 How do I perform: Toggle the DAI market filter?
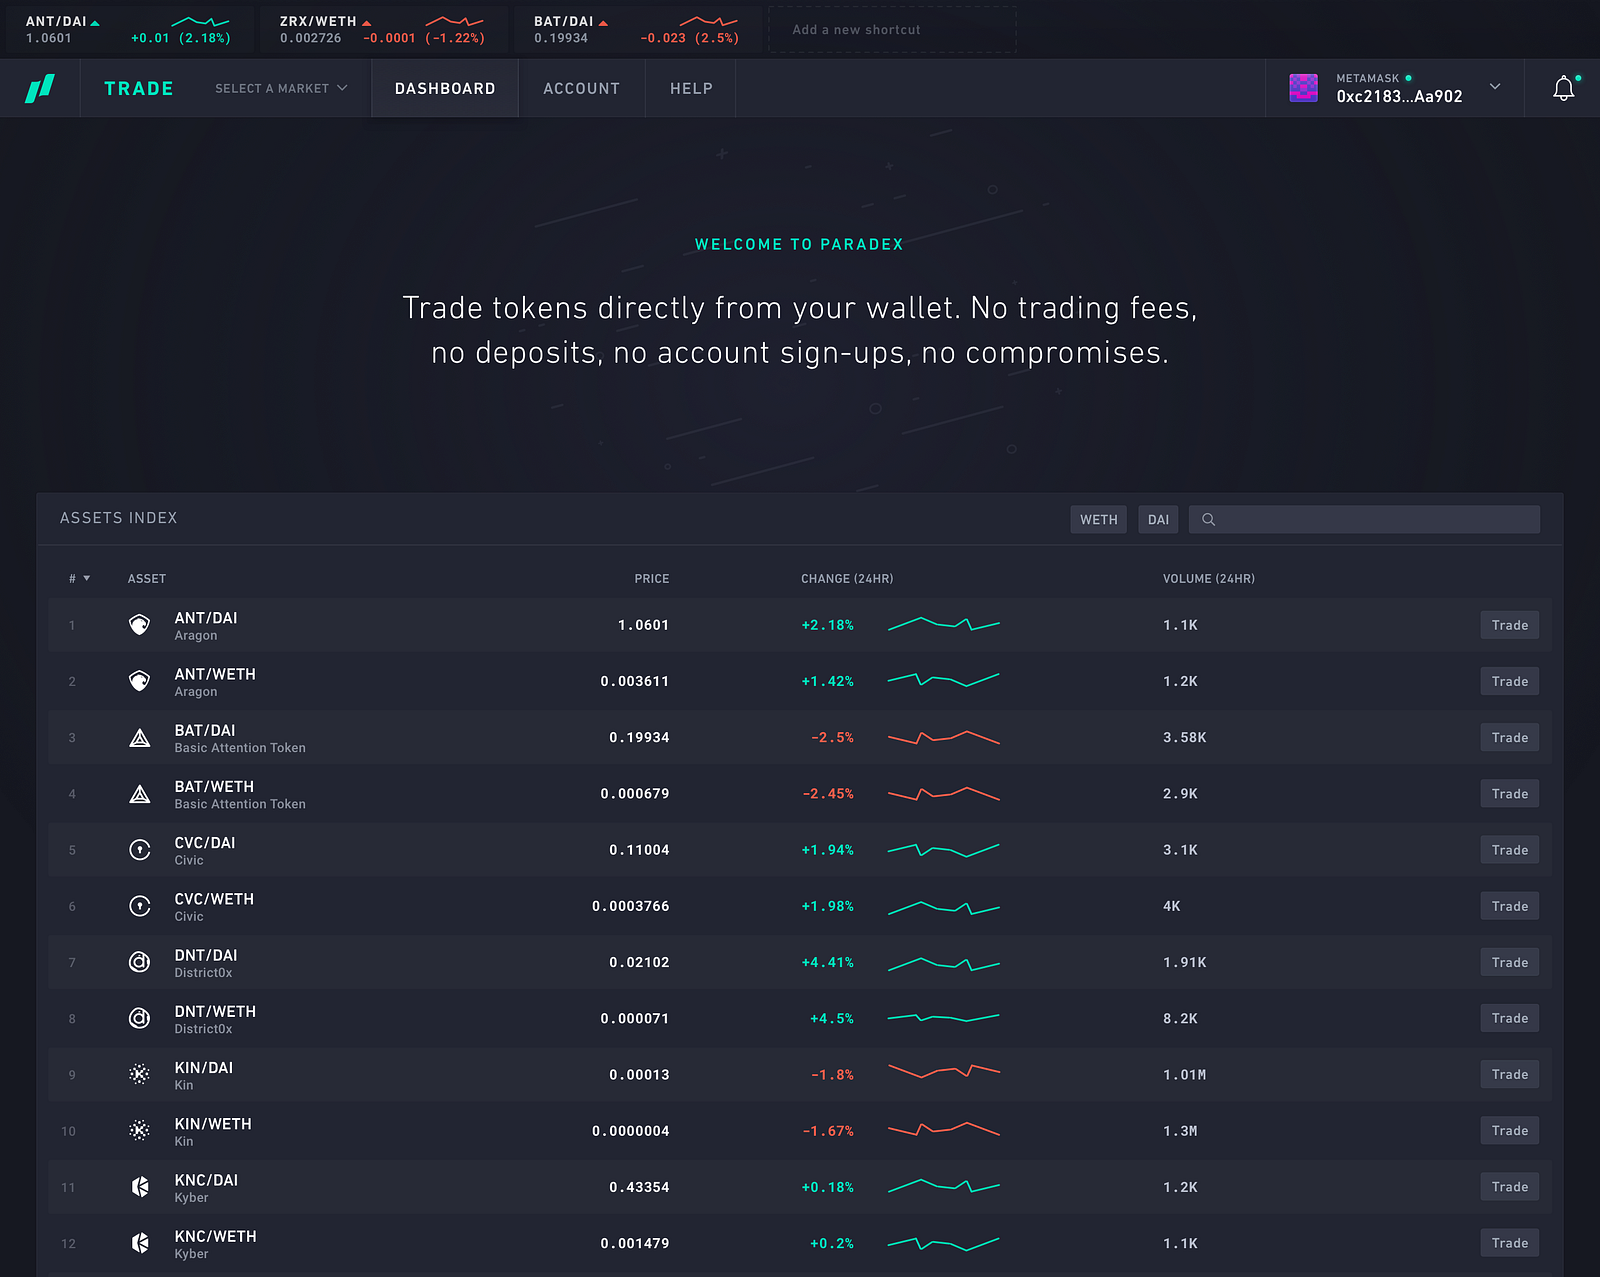pyautogui.click(x=1158, y=519)
